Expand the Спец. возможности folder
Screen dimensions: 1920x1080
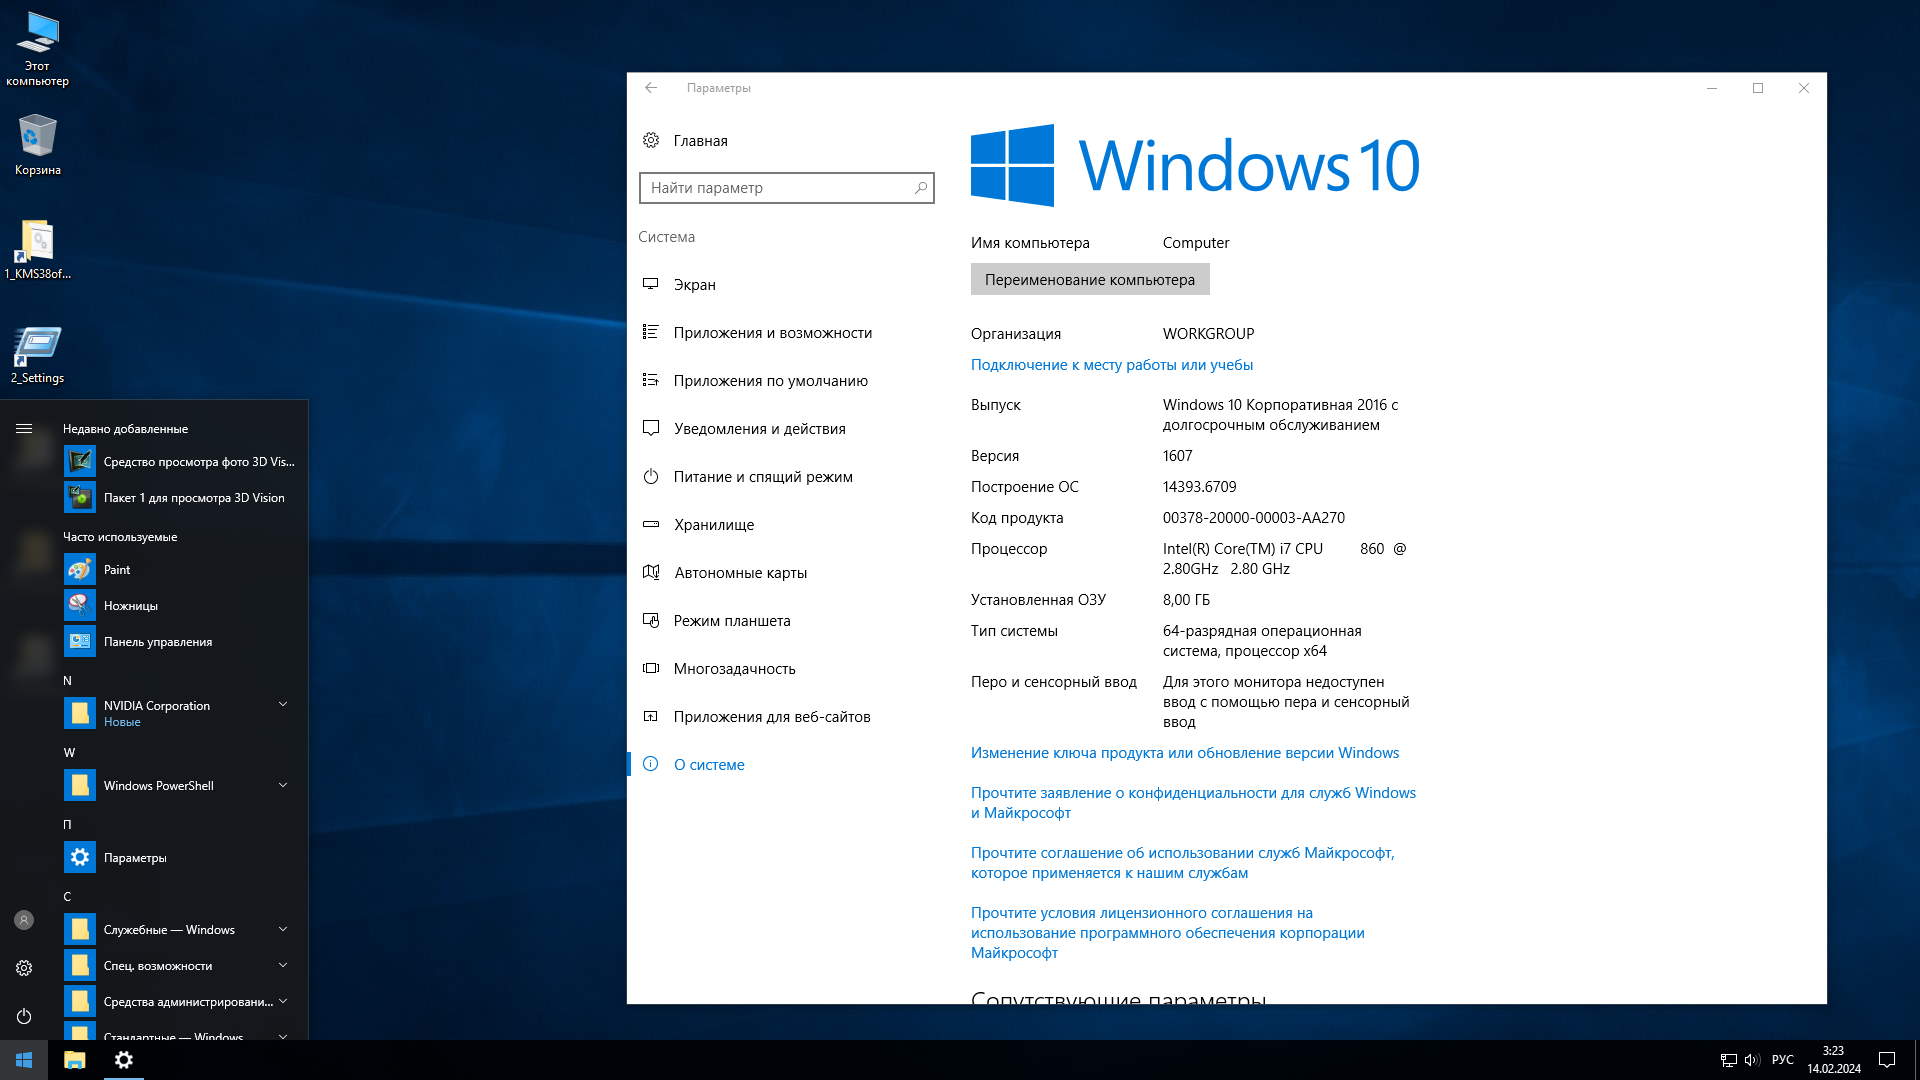point(282,966)
